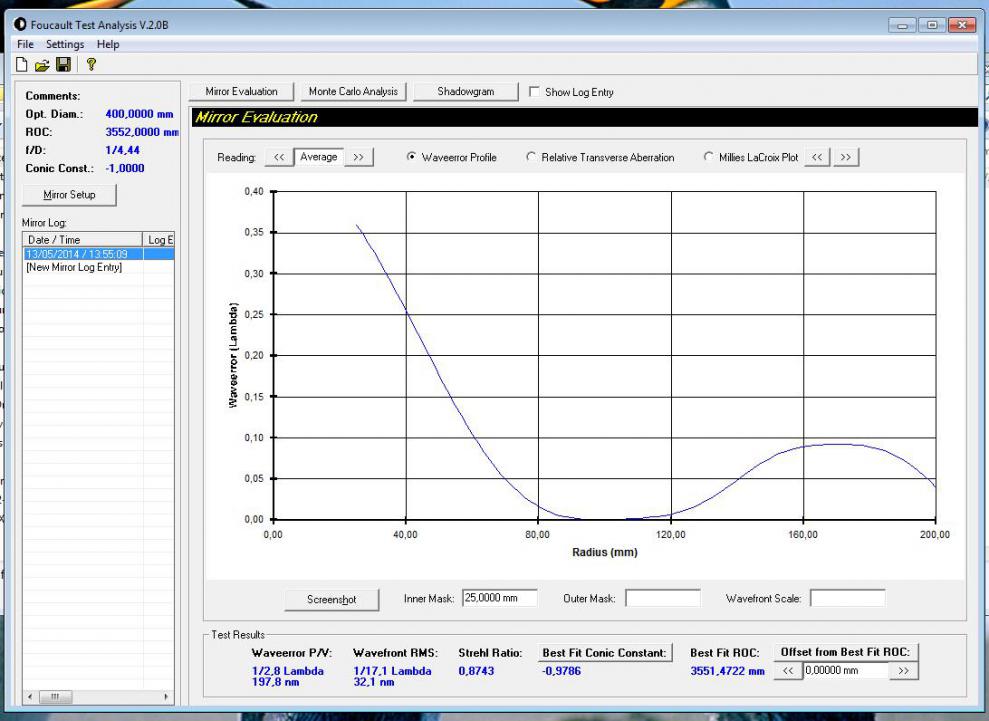Image resolution: width=989 pixels, height=721 pixels.
Task: Click the Mirror Log horizontal scrollbar thumb
Action: [x=55, y=696]
